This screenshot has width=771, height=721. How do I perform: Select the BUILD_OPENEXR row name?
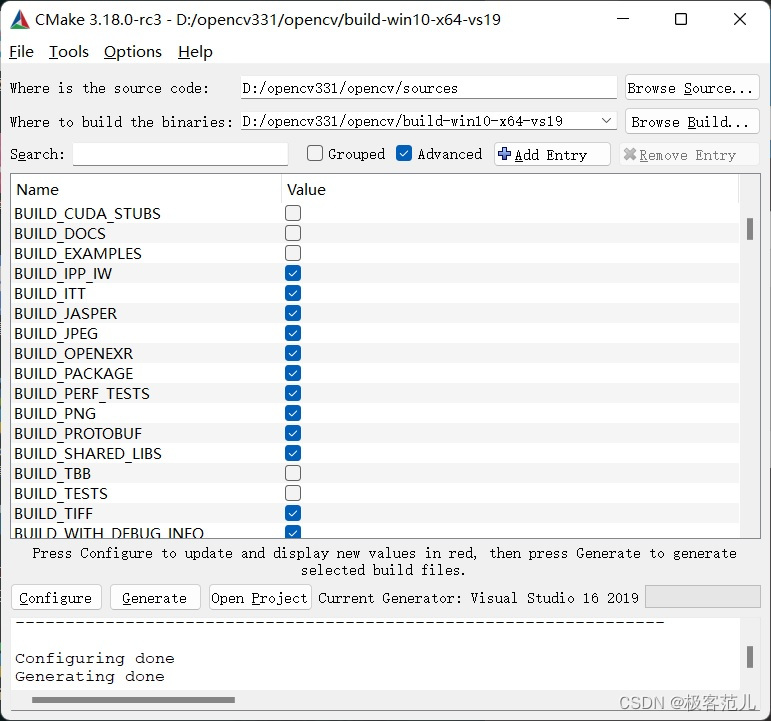[x=74, y=353]
